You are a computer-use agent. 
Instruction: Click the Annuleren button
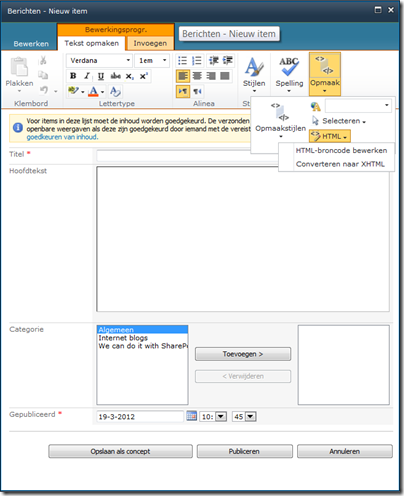pos(345,451)
